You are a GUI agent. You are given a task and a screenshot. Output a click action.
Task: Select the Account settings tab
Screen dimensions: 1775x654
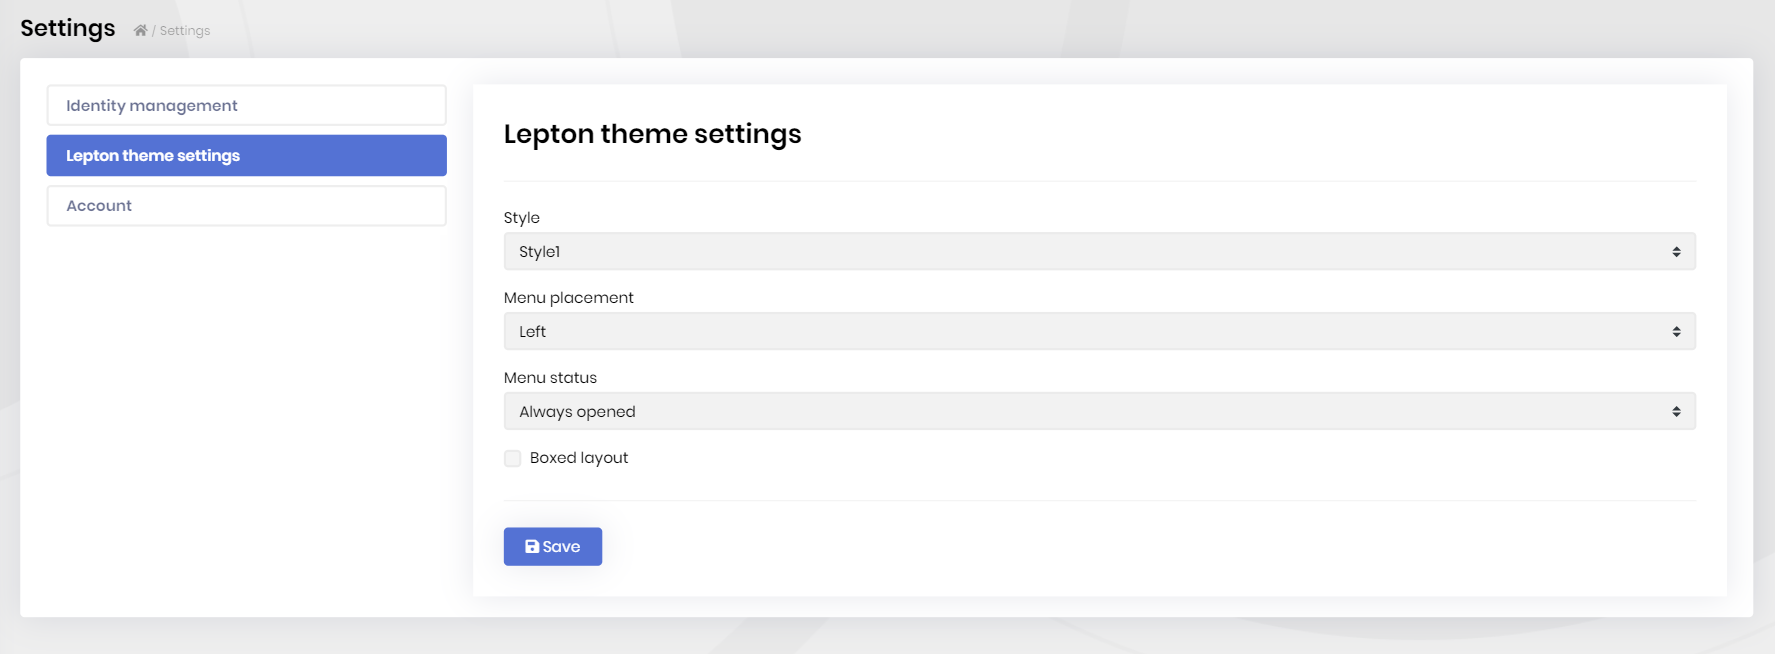tap(246, 205)
